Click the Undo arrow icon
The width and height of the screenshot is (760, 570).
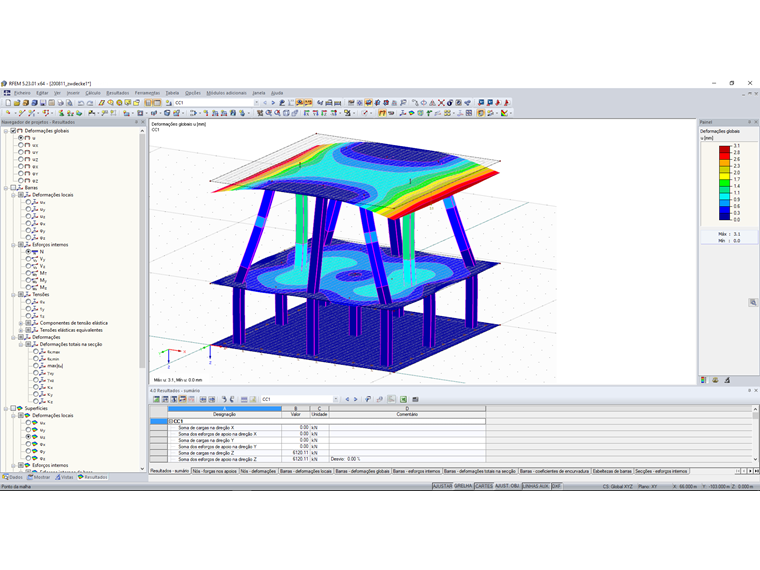pos(81,103)
